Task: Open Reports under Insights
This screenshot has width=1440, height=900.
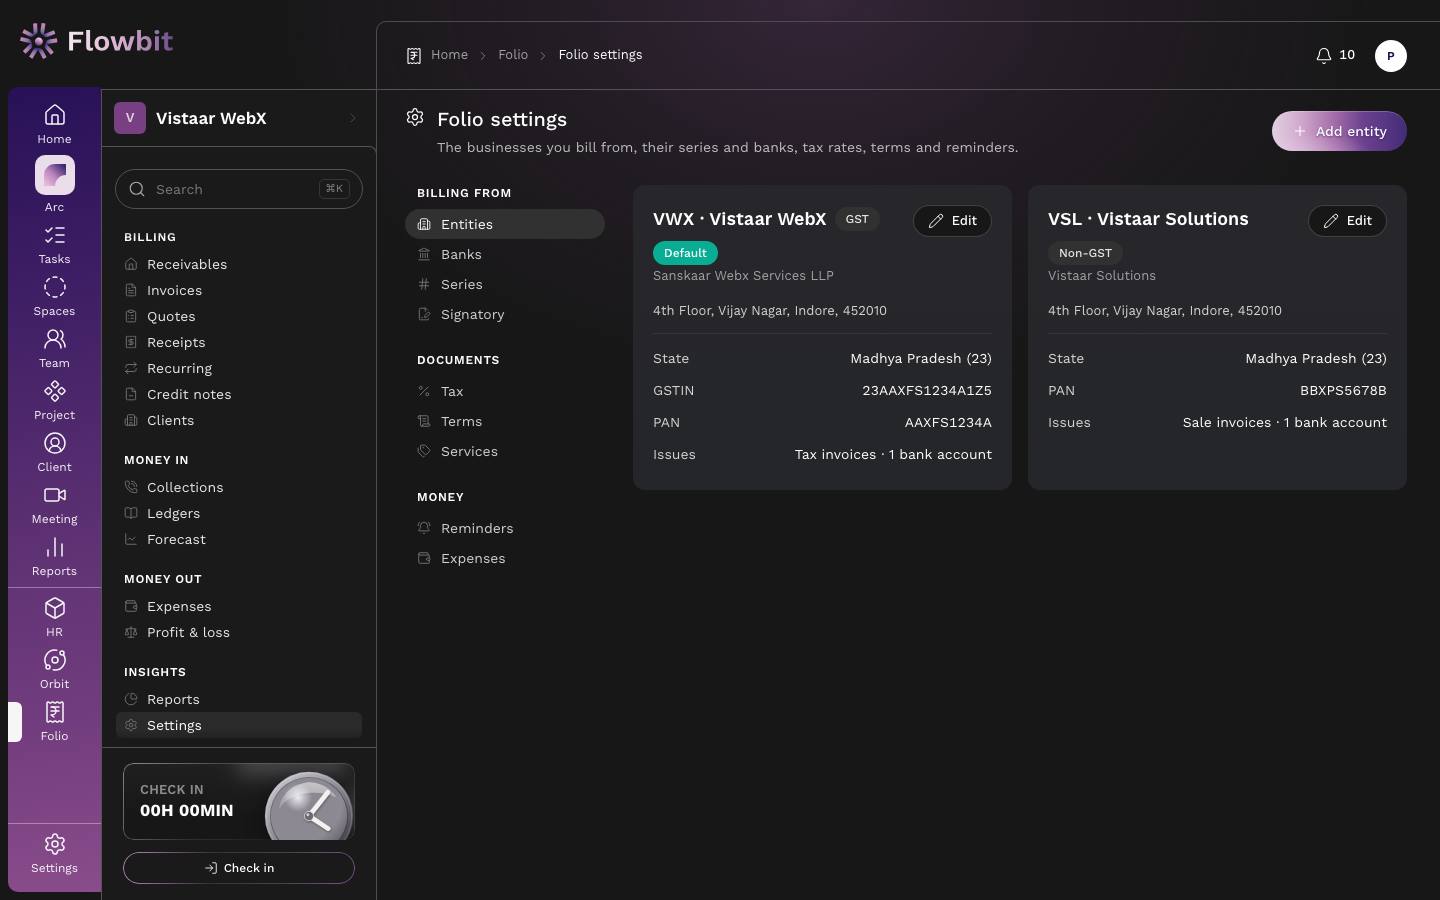Action: point(239,699)
